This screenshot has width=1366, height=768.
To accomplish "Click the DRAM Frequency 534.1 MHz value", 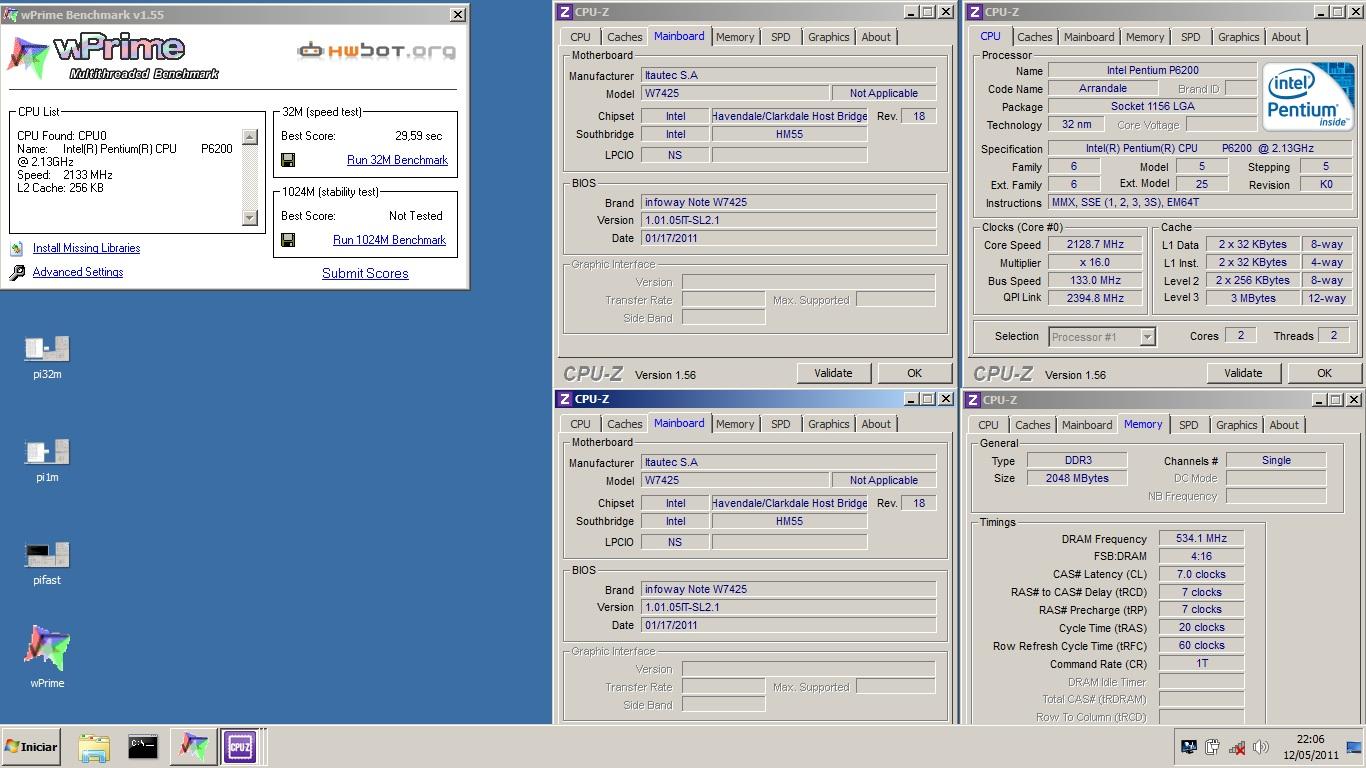I will (x=1201, y=538).
